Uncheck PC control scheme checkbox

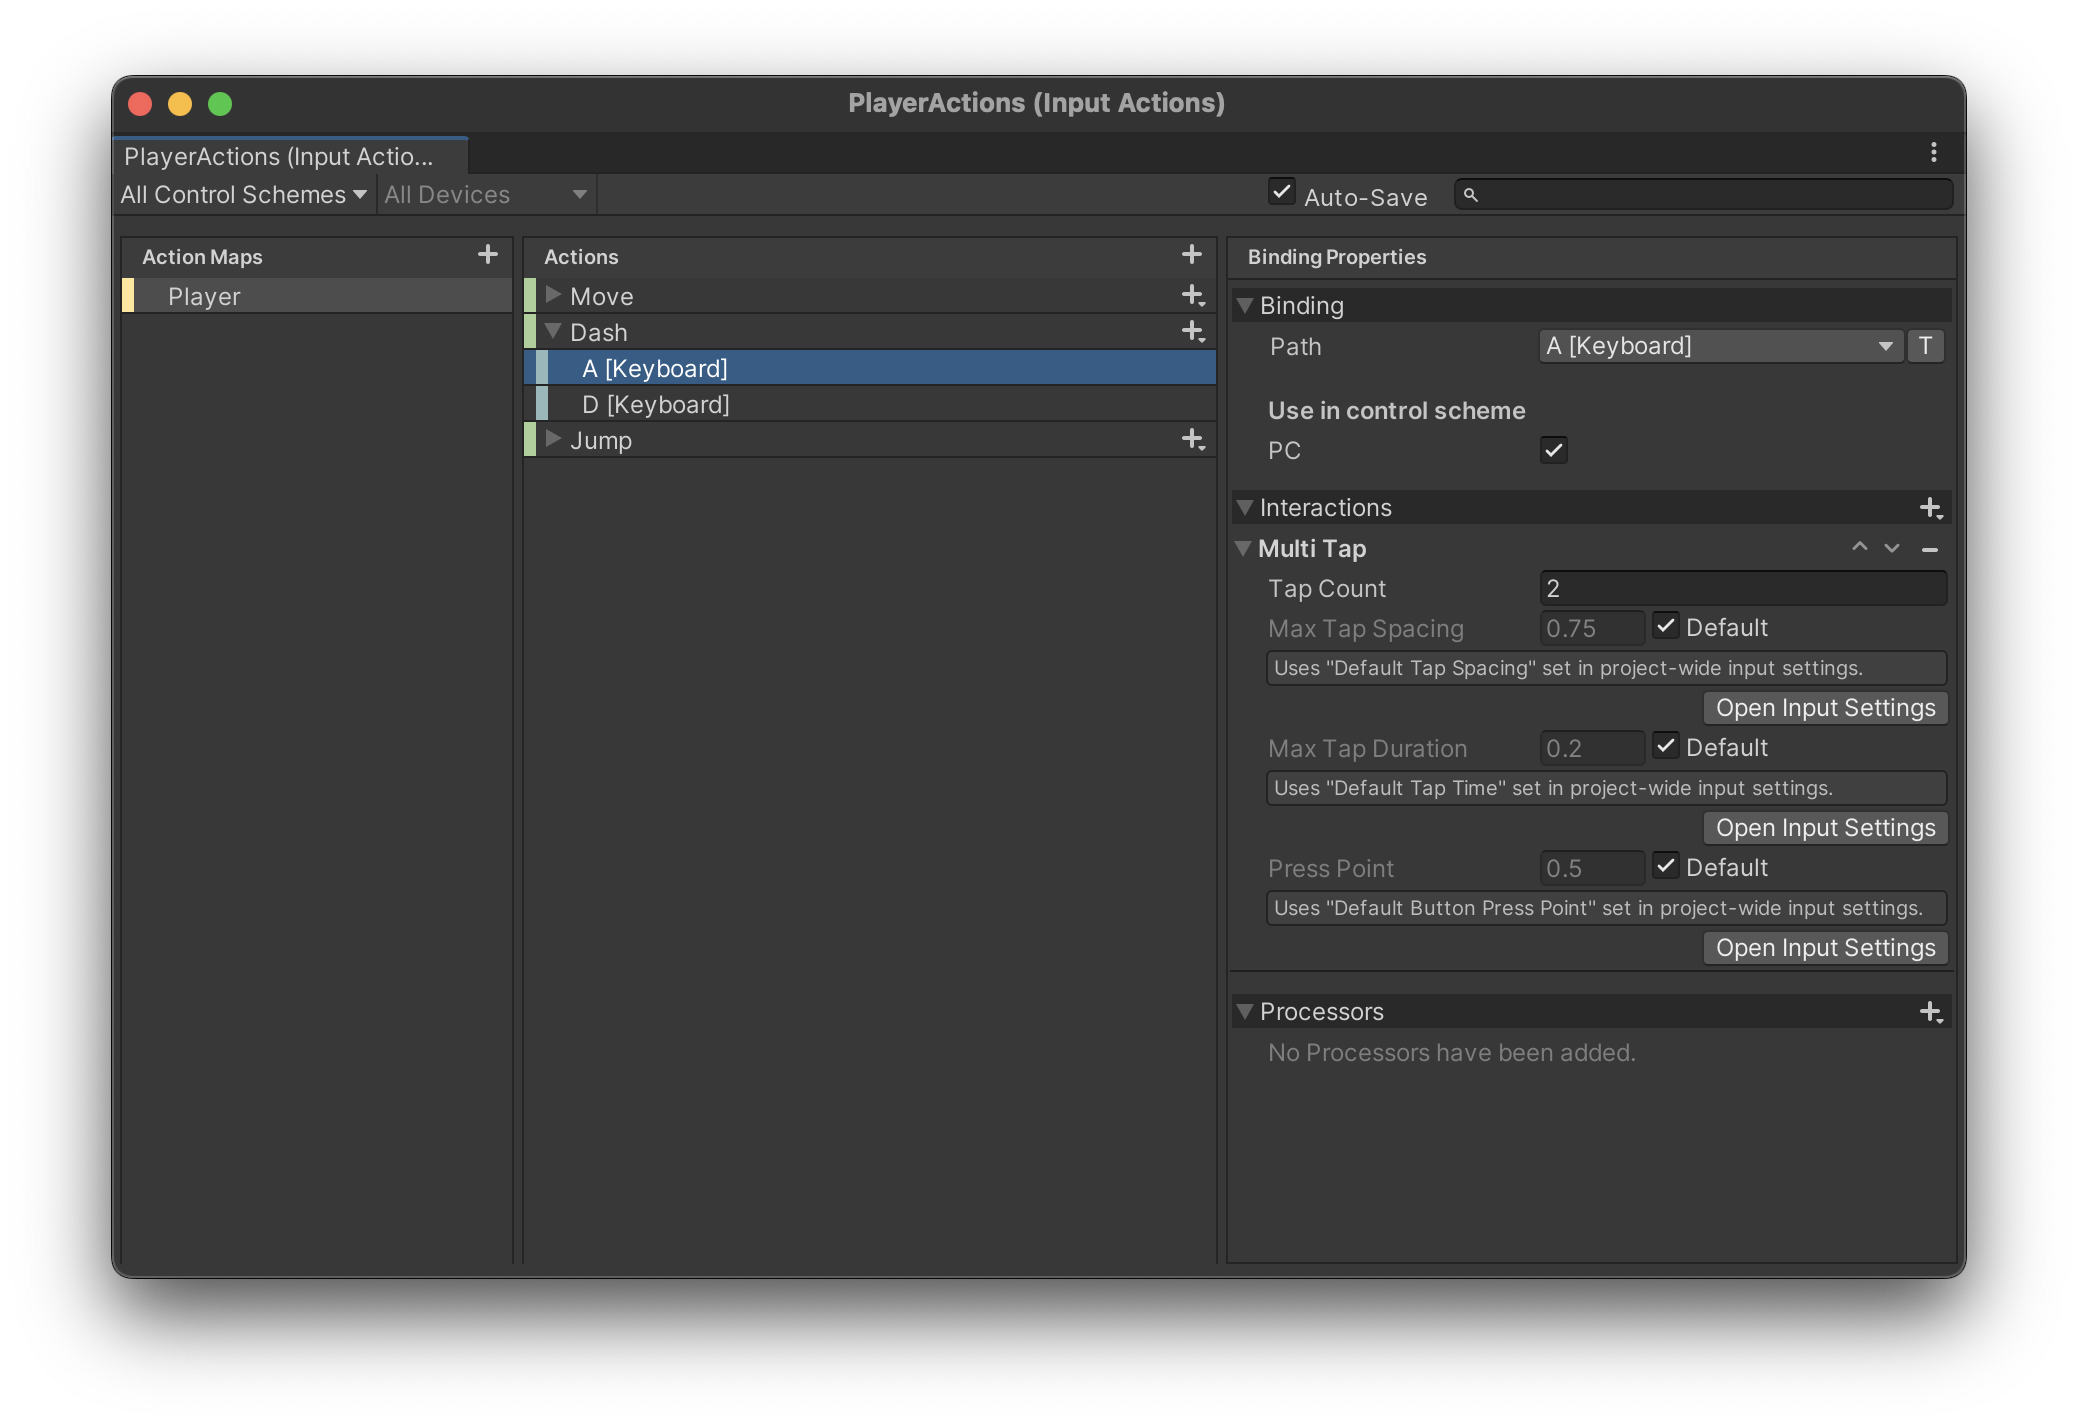tap(1553, 450)
